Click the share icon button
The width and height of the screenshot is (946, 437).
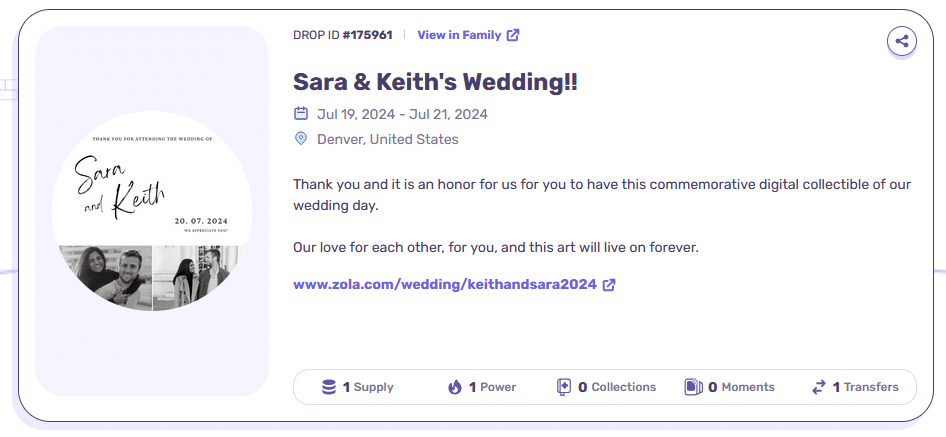pos(901,42)
